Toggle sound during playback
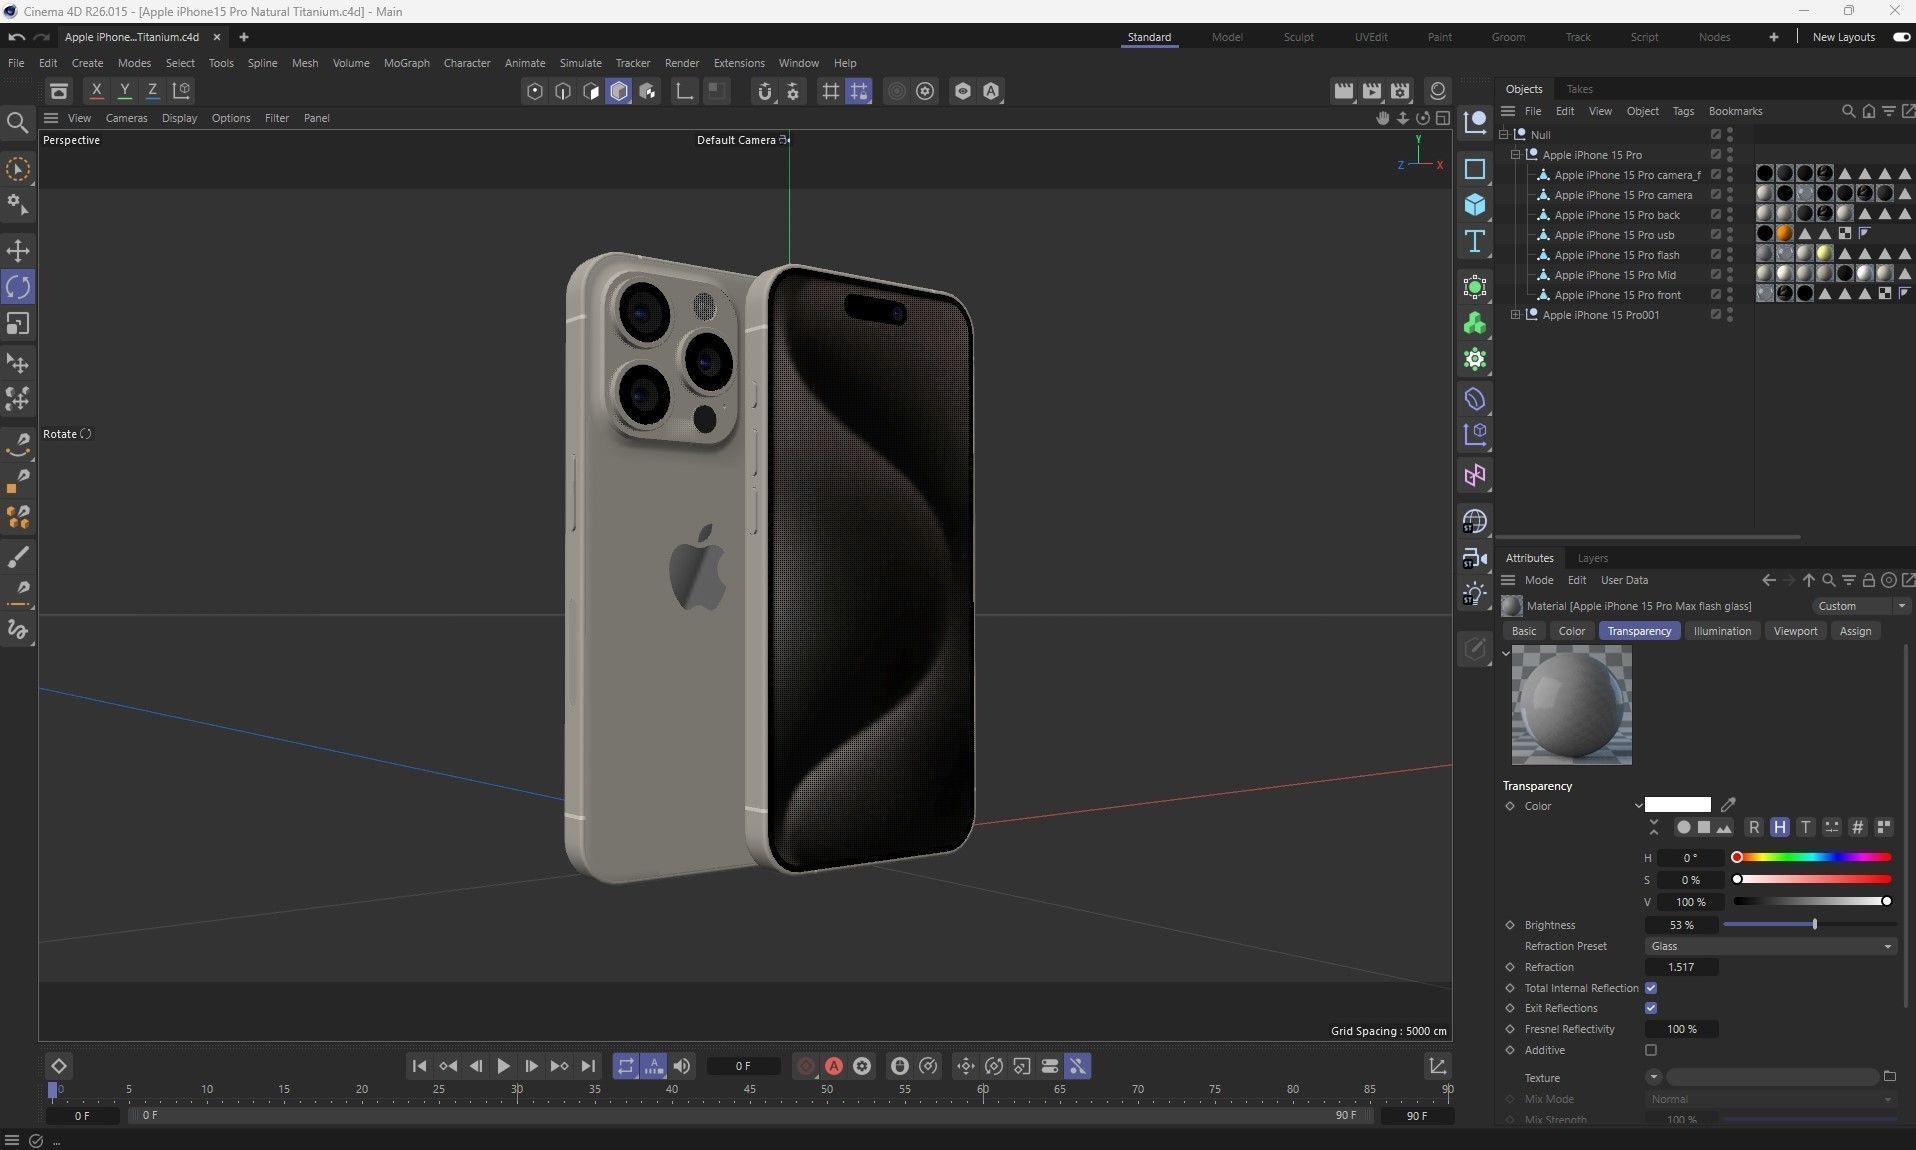This screenshot has height=1150, width=1916. point(682,1066)
